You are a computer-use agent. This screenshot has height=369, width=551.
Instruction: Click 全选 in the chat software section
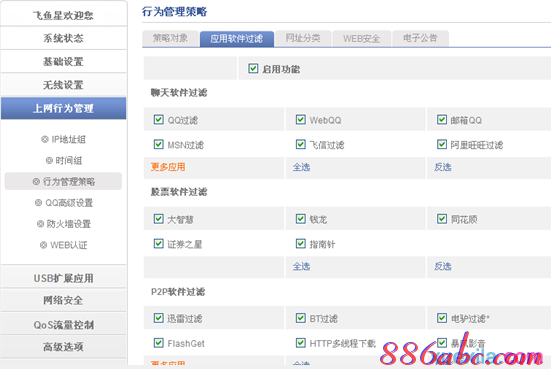(x=302, y=167)
